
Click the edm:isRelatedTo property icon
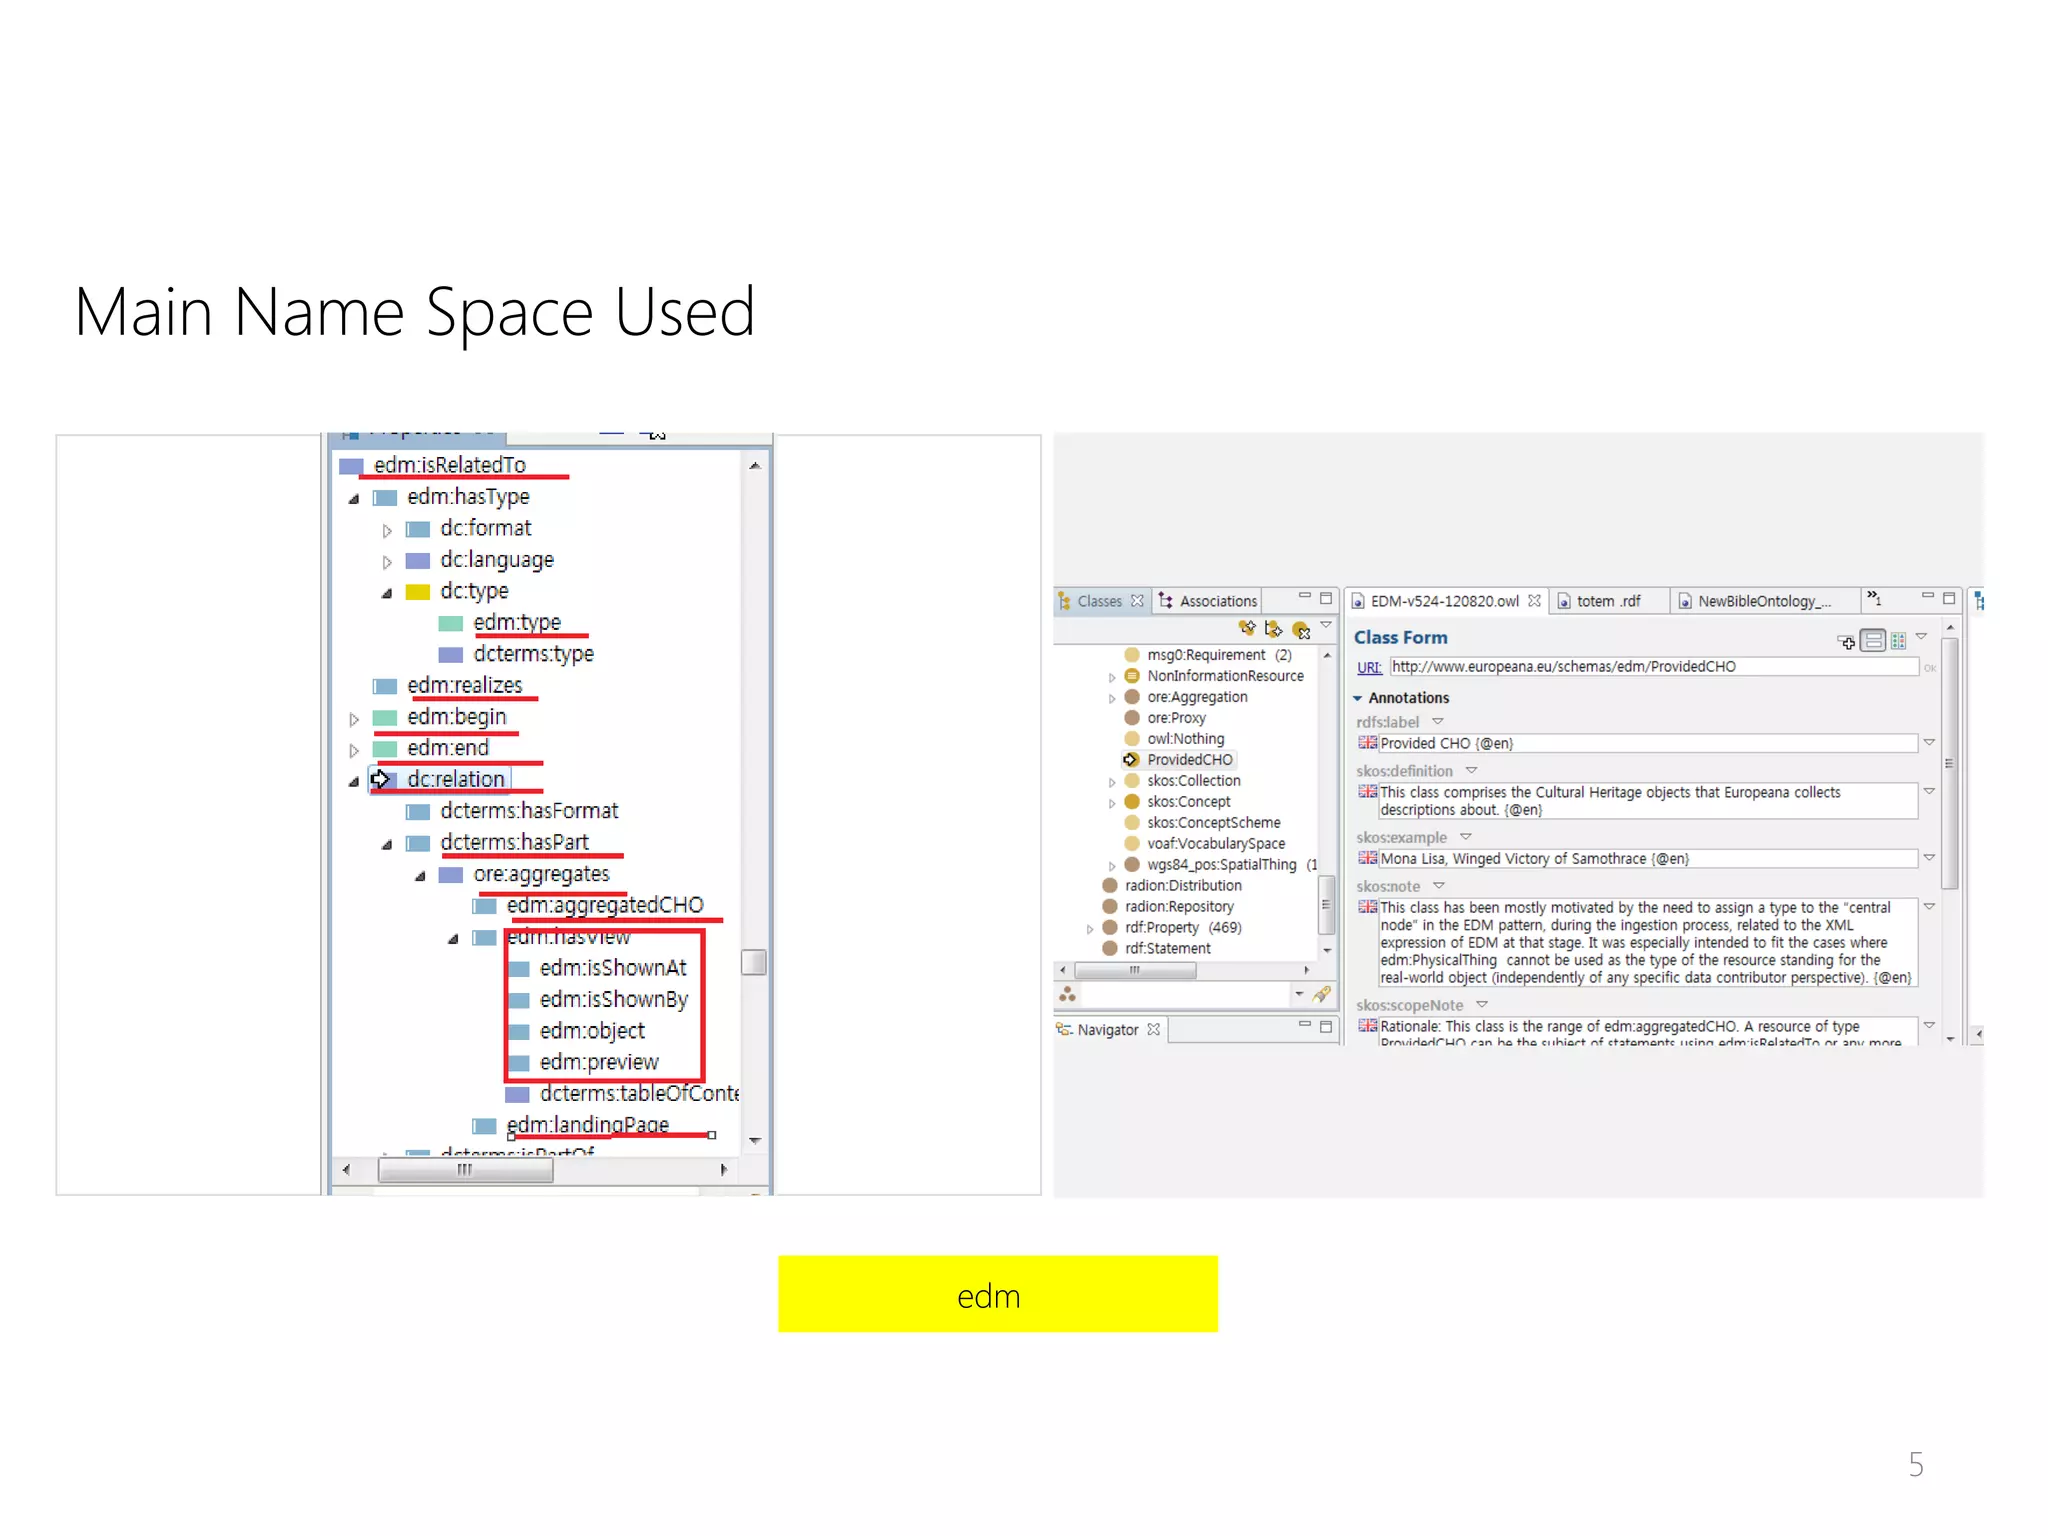click(x=351, y=465)
